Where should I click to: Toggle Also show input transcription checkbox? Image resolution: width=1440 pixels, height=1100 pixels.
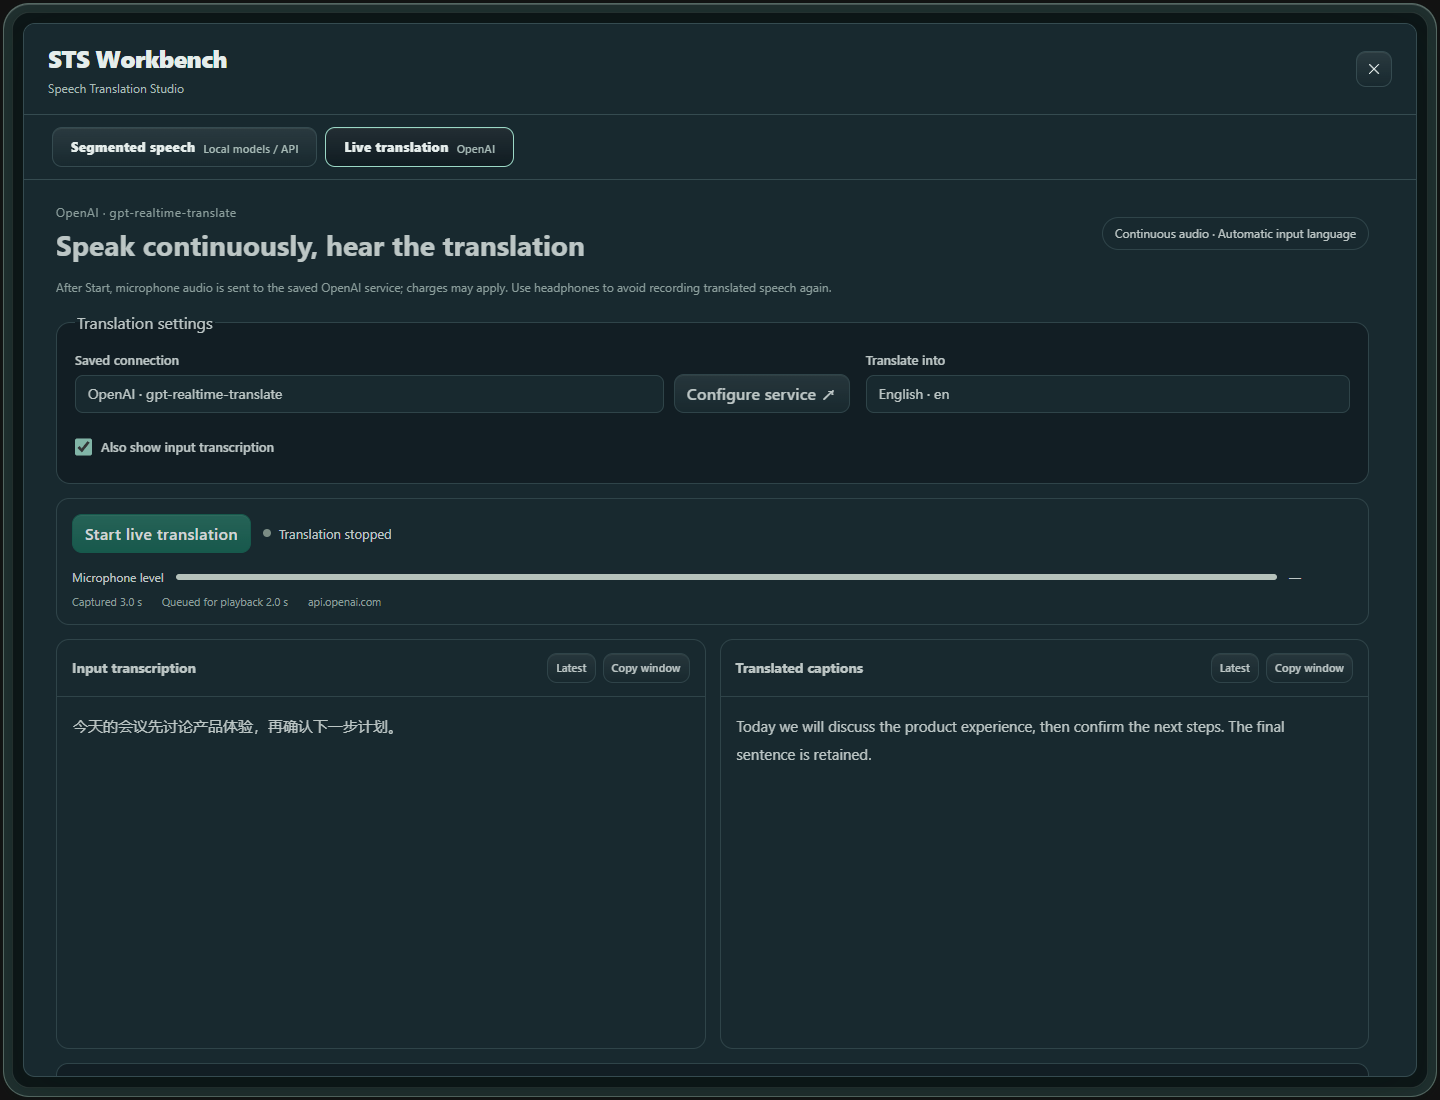click(84, 447)
